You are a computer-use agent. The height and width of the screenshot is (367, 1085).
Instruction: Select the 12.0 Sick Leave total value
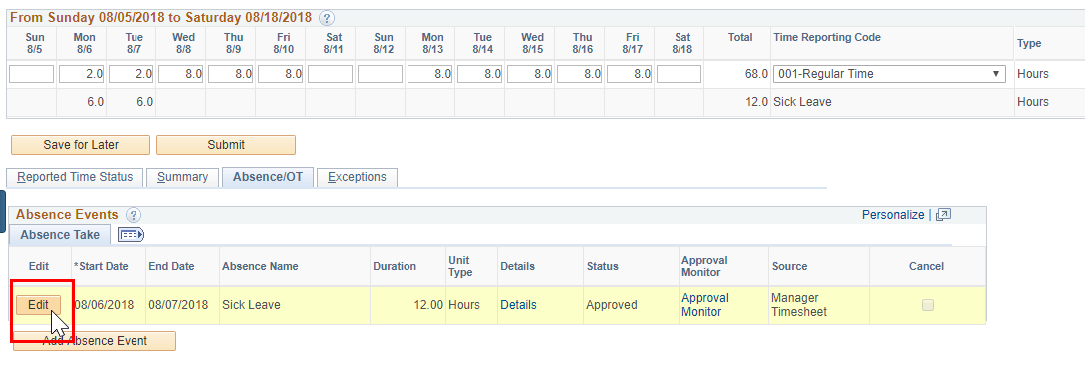coord(756,102)
